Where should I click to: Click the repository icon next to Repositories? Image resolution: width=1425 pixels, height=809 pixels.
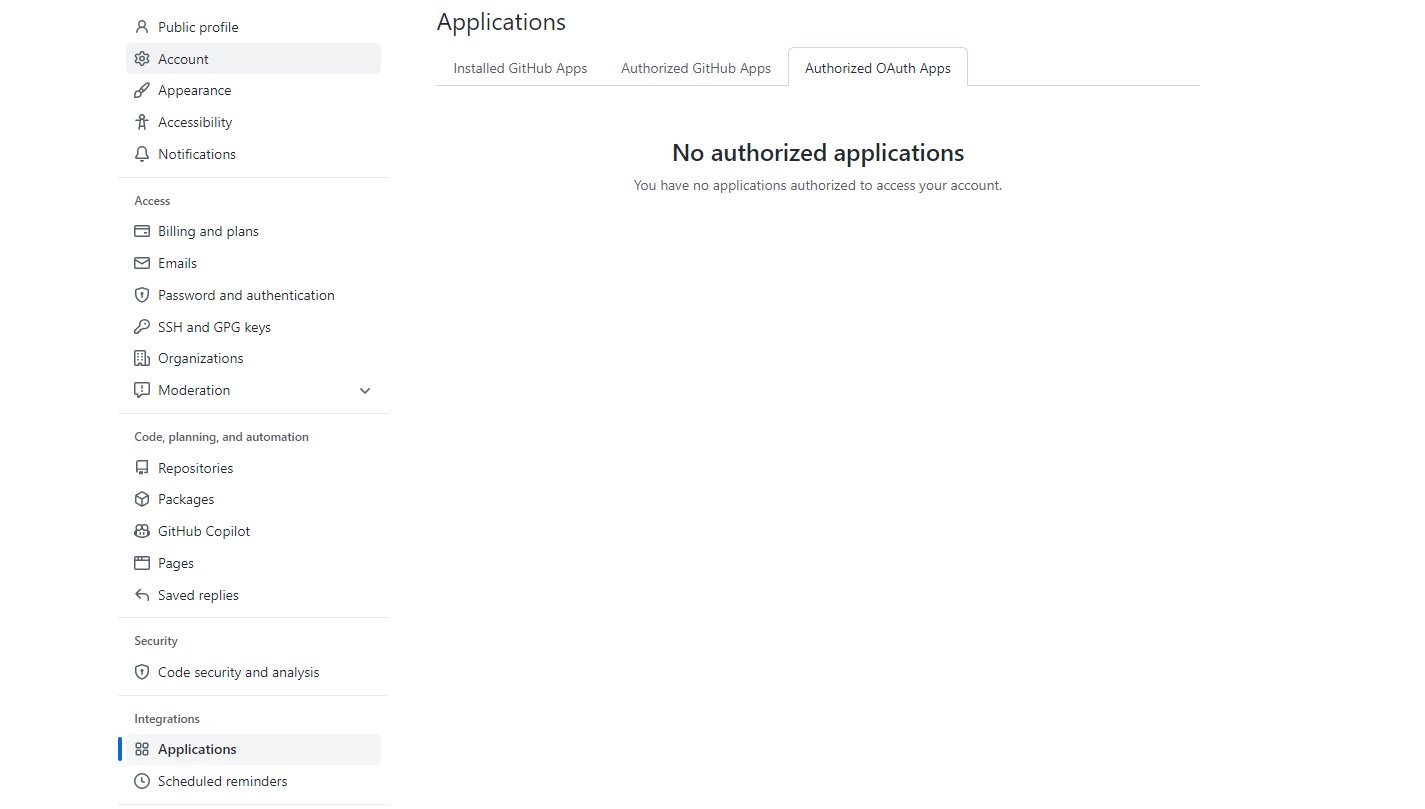(141, 467)
